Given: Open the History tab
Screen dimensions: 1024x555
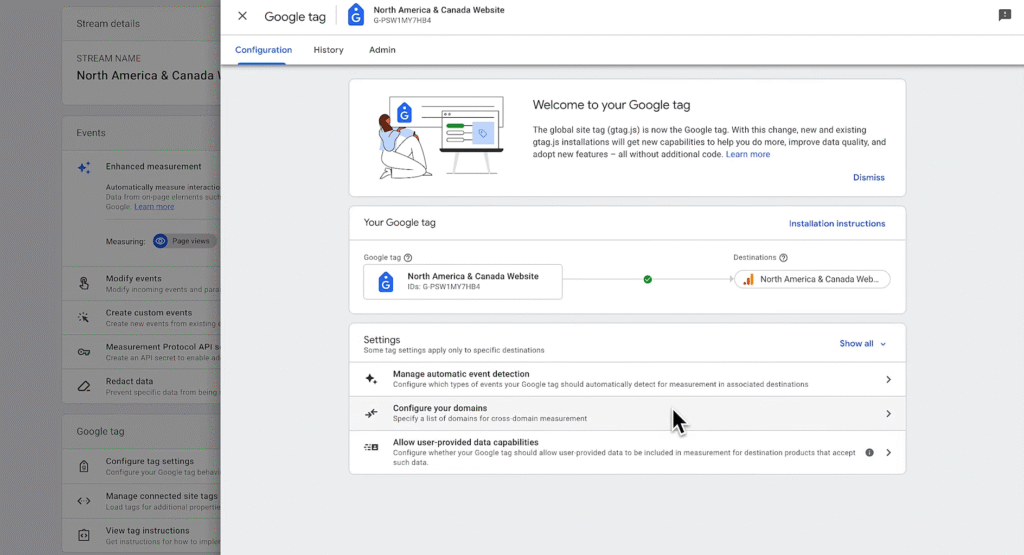Looking at the screenshot, I should coord(328,50).
